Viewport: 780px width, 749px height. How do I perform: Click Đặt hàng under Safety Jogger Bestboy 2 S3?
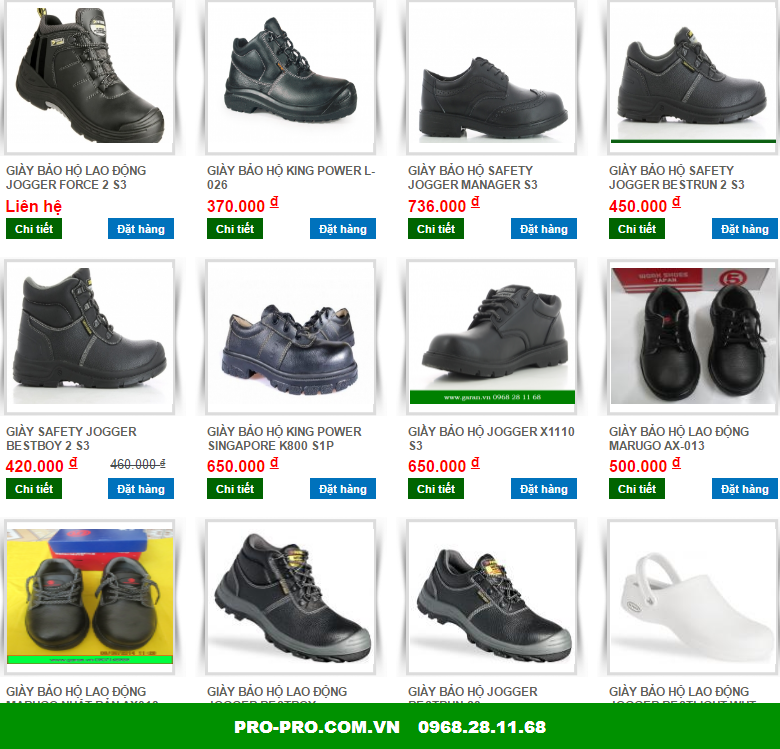[x=141, y=489]
